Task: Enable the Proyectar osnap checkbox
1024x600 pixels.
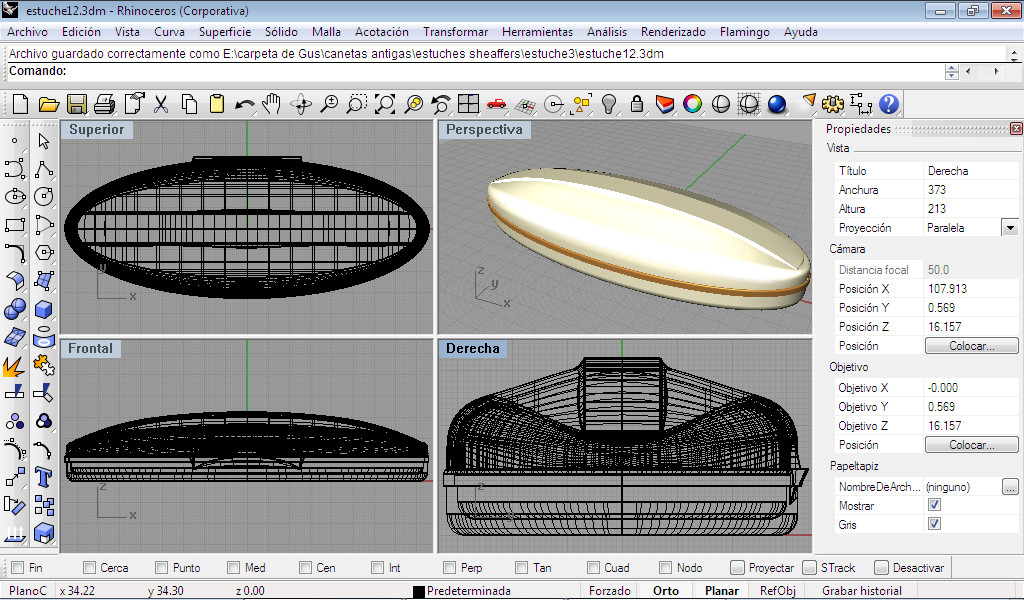Action: click(737, 568)
